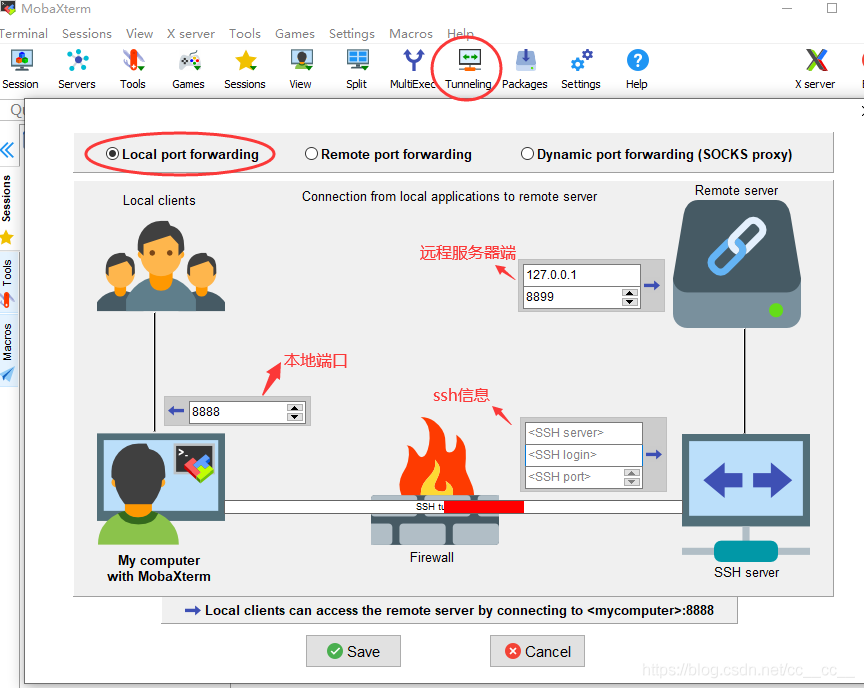Click the <SSH login> input field

(x=584, y=455)
